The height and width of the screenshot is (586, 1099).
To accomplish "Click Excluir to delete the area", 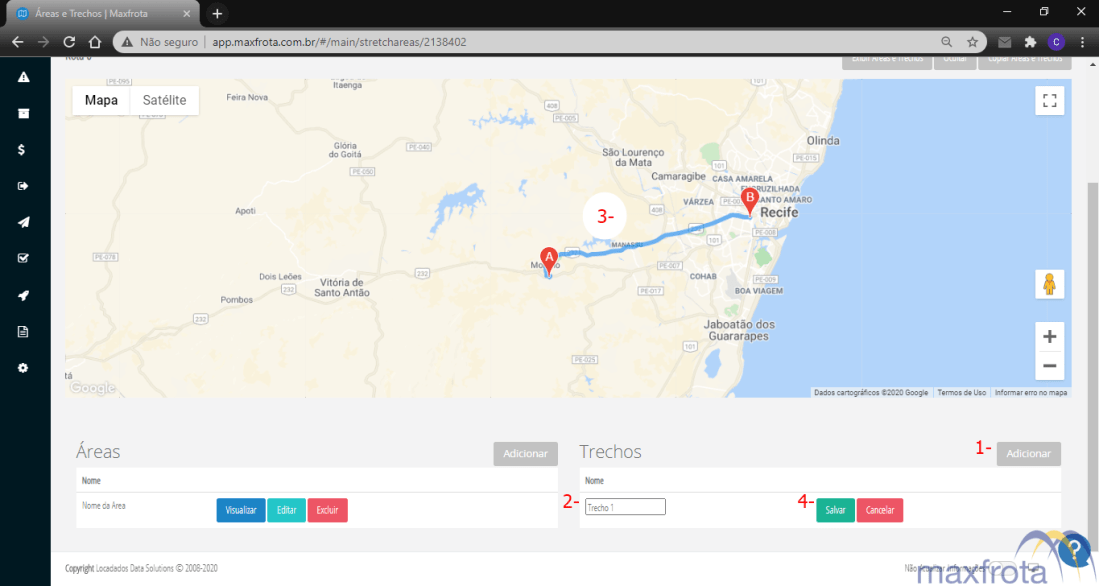I will pyautogui.click(x=327, y=510).
